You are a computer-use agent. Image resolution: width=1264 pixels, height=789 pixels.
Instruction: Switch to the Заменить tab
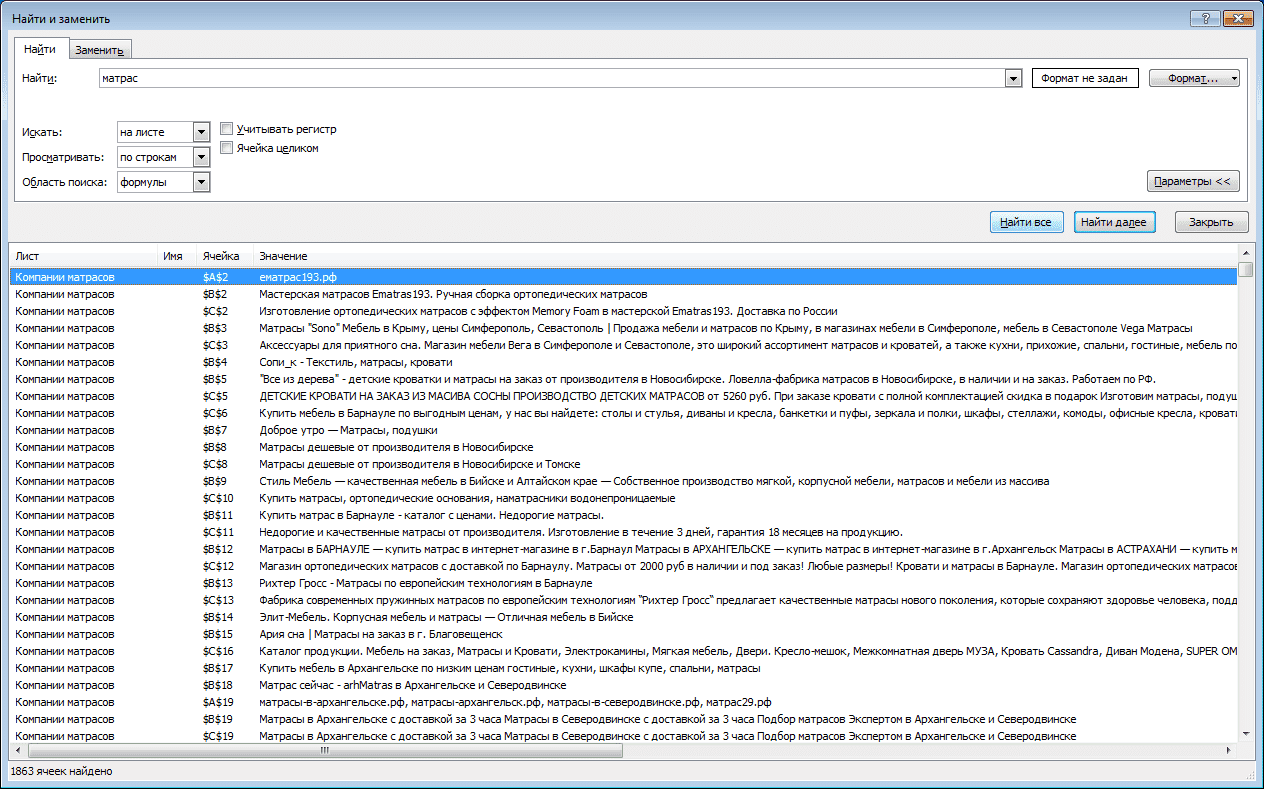(x=99, y=50)
